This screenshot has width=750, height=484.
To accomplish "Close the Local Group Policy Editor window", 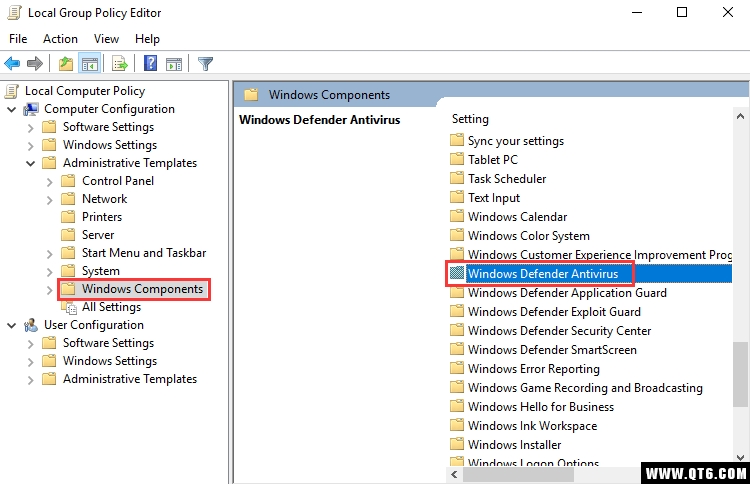I will [x=728, y=12].
